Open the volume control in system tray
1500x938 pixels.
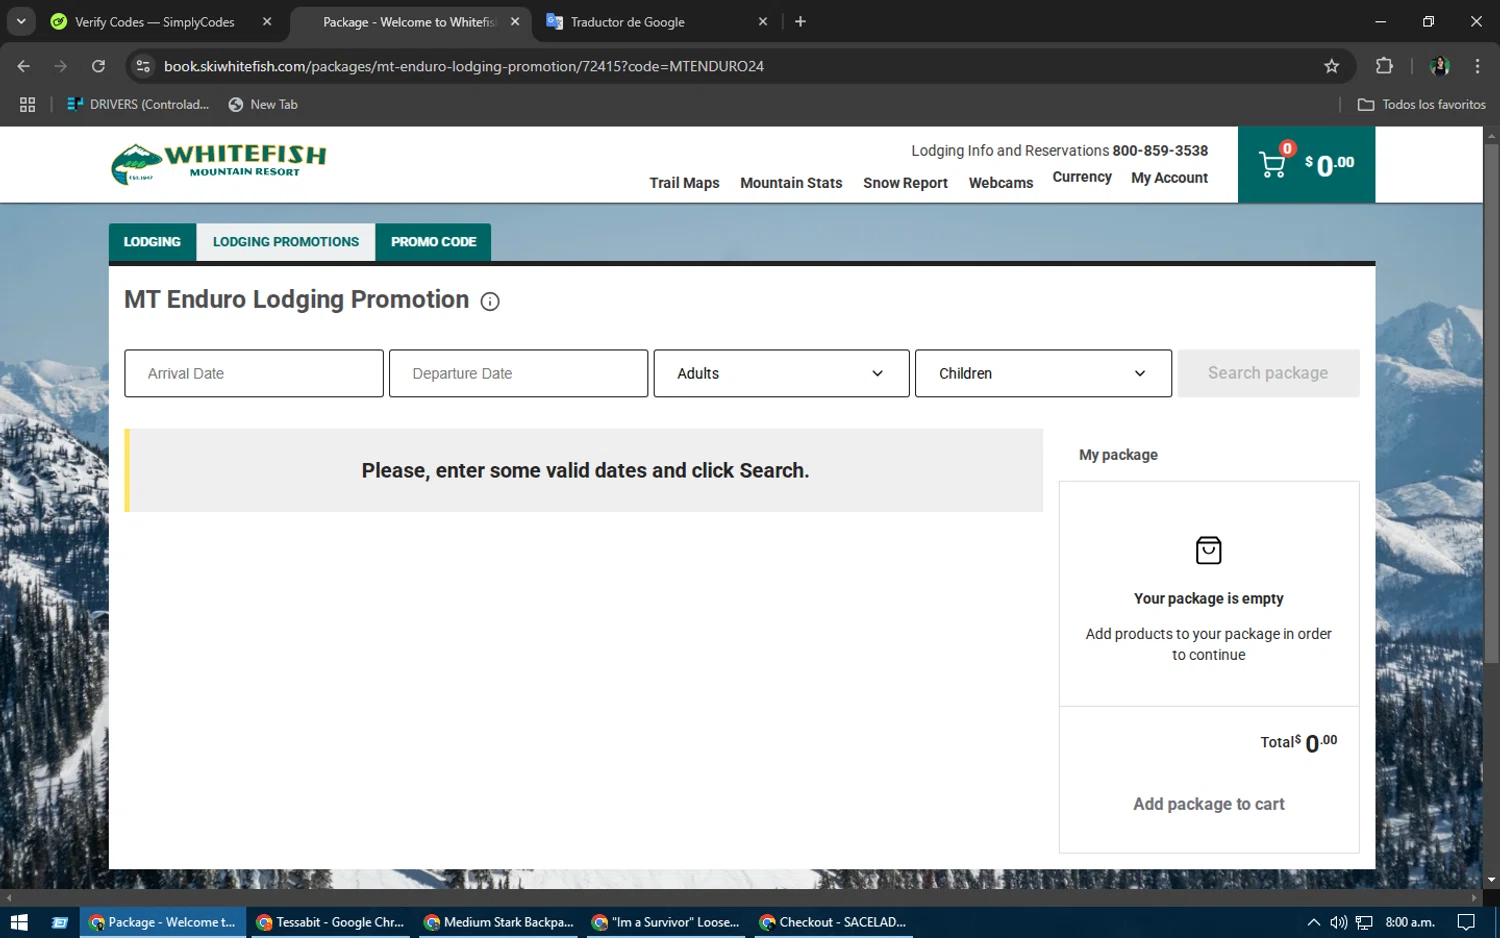coord(1339,922)
